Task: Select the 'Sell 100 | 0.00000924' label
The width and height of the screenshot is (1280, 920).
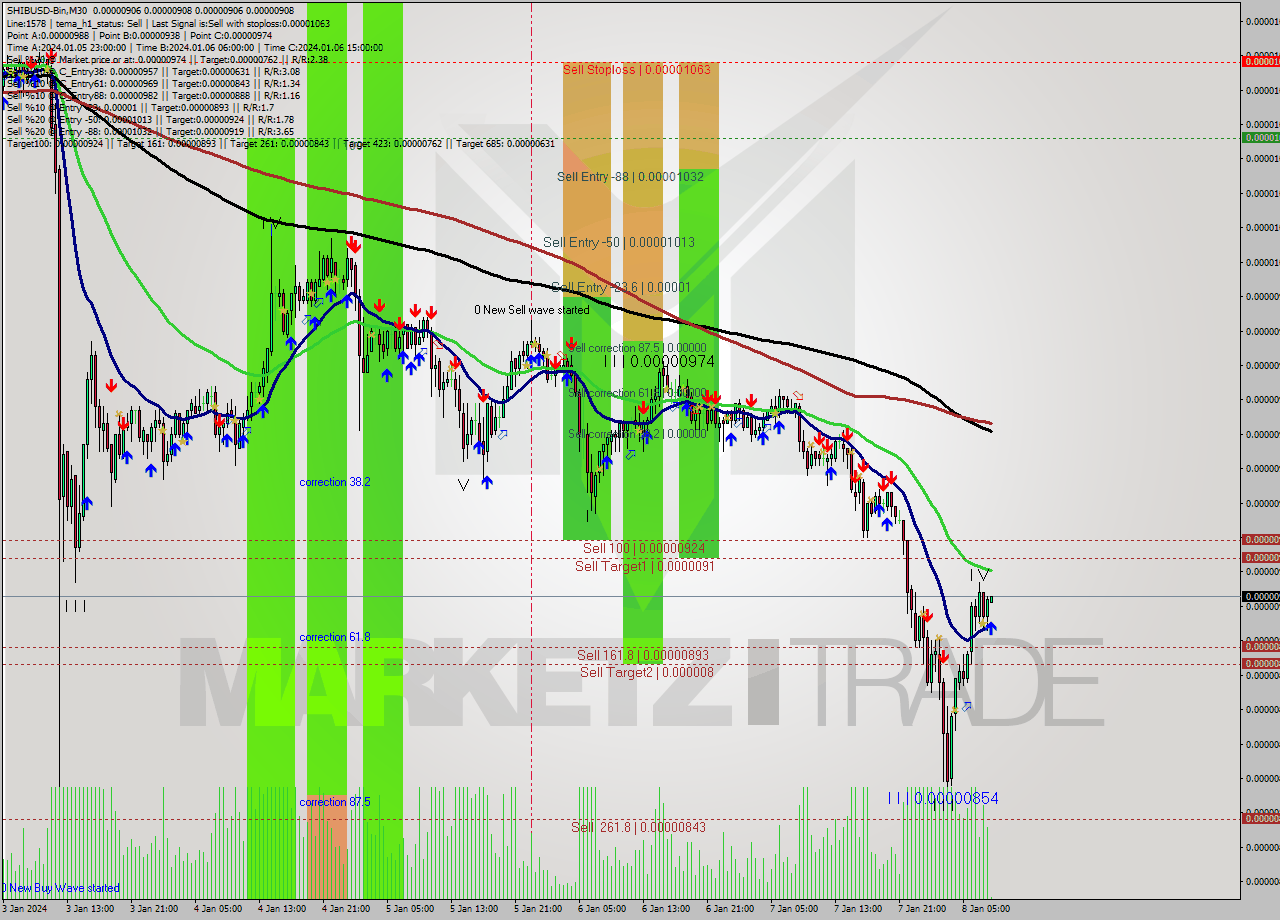Action: pos(644,549)
